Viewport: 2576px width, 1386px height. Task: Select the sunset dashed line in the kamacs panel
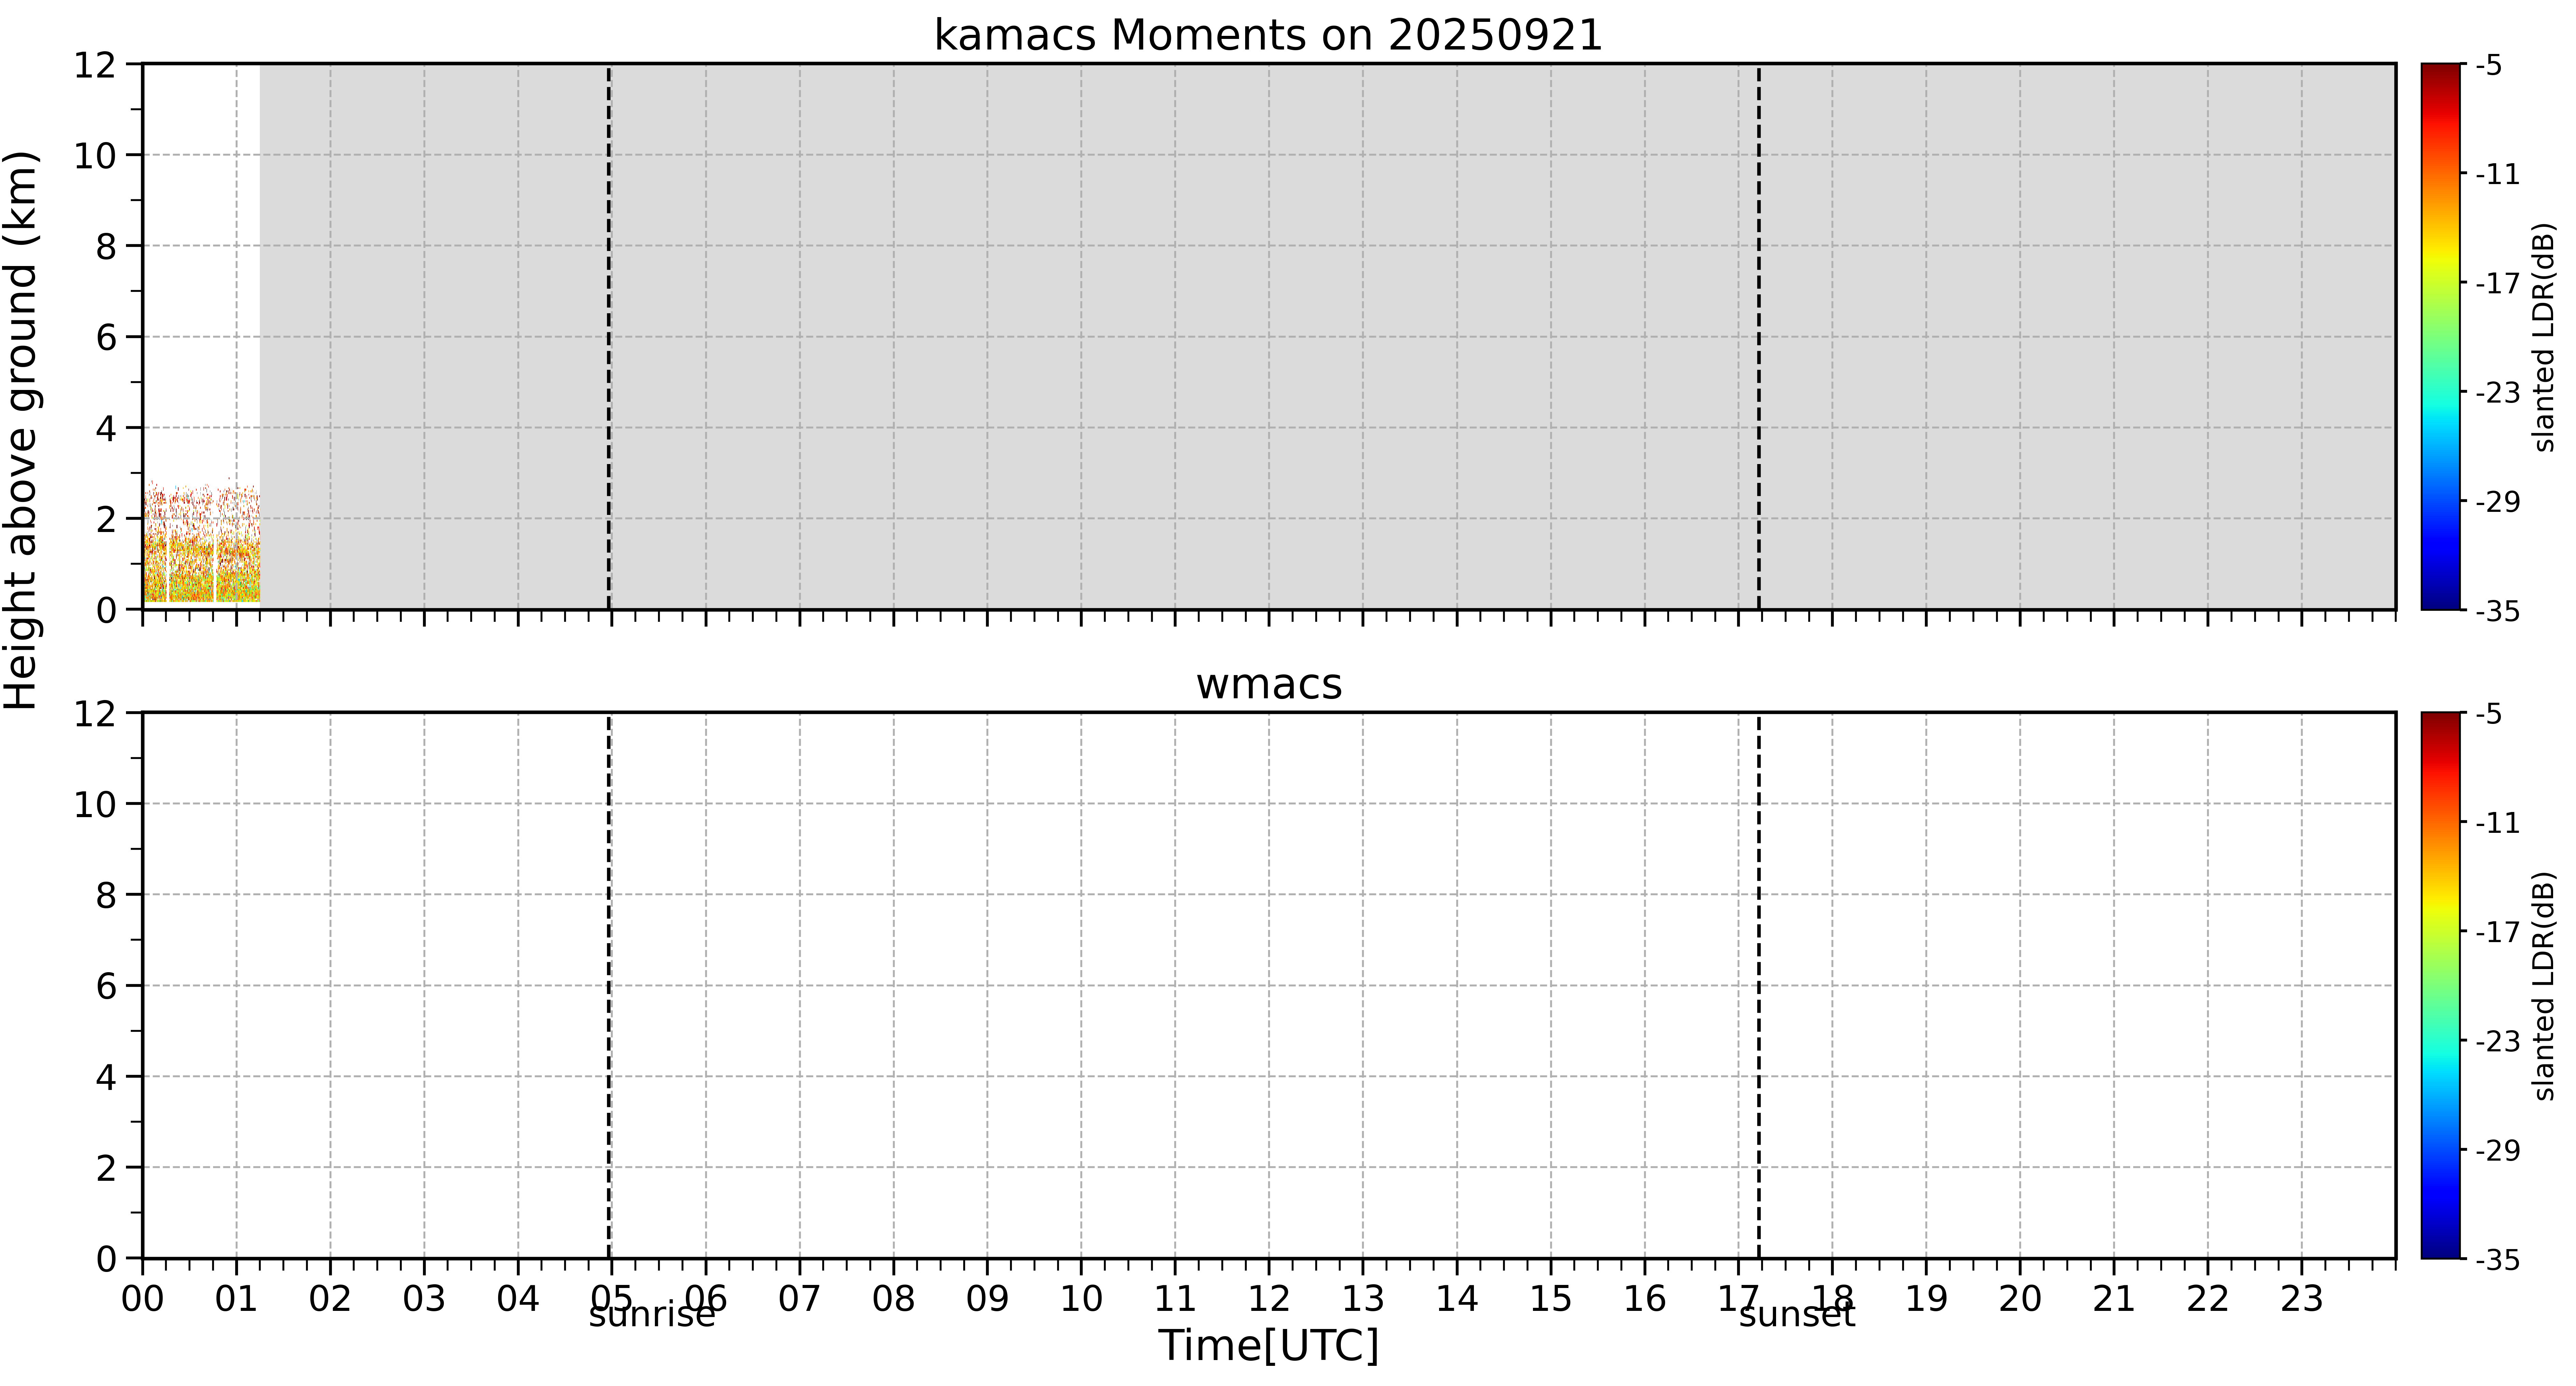(1759, 337)
